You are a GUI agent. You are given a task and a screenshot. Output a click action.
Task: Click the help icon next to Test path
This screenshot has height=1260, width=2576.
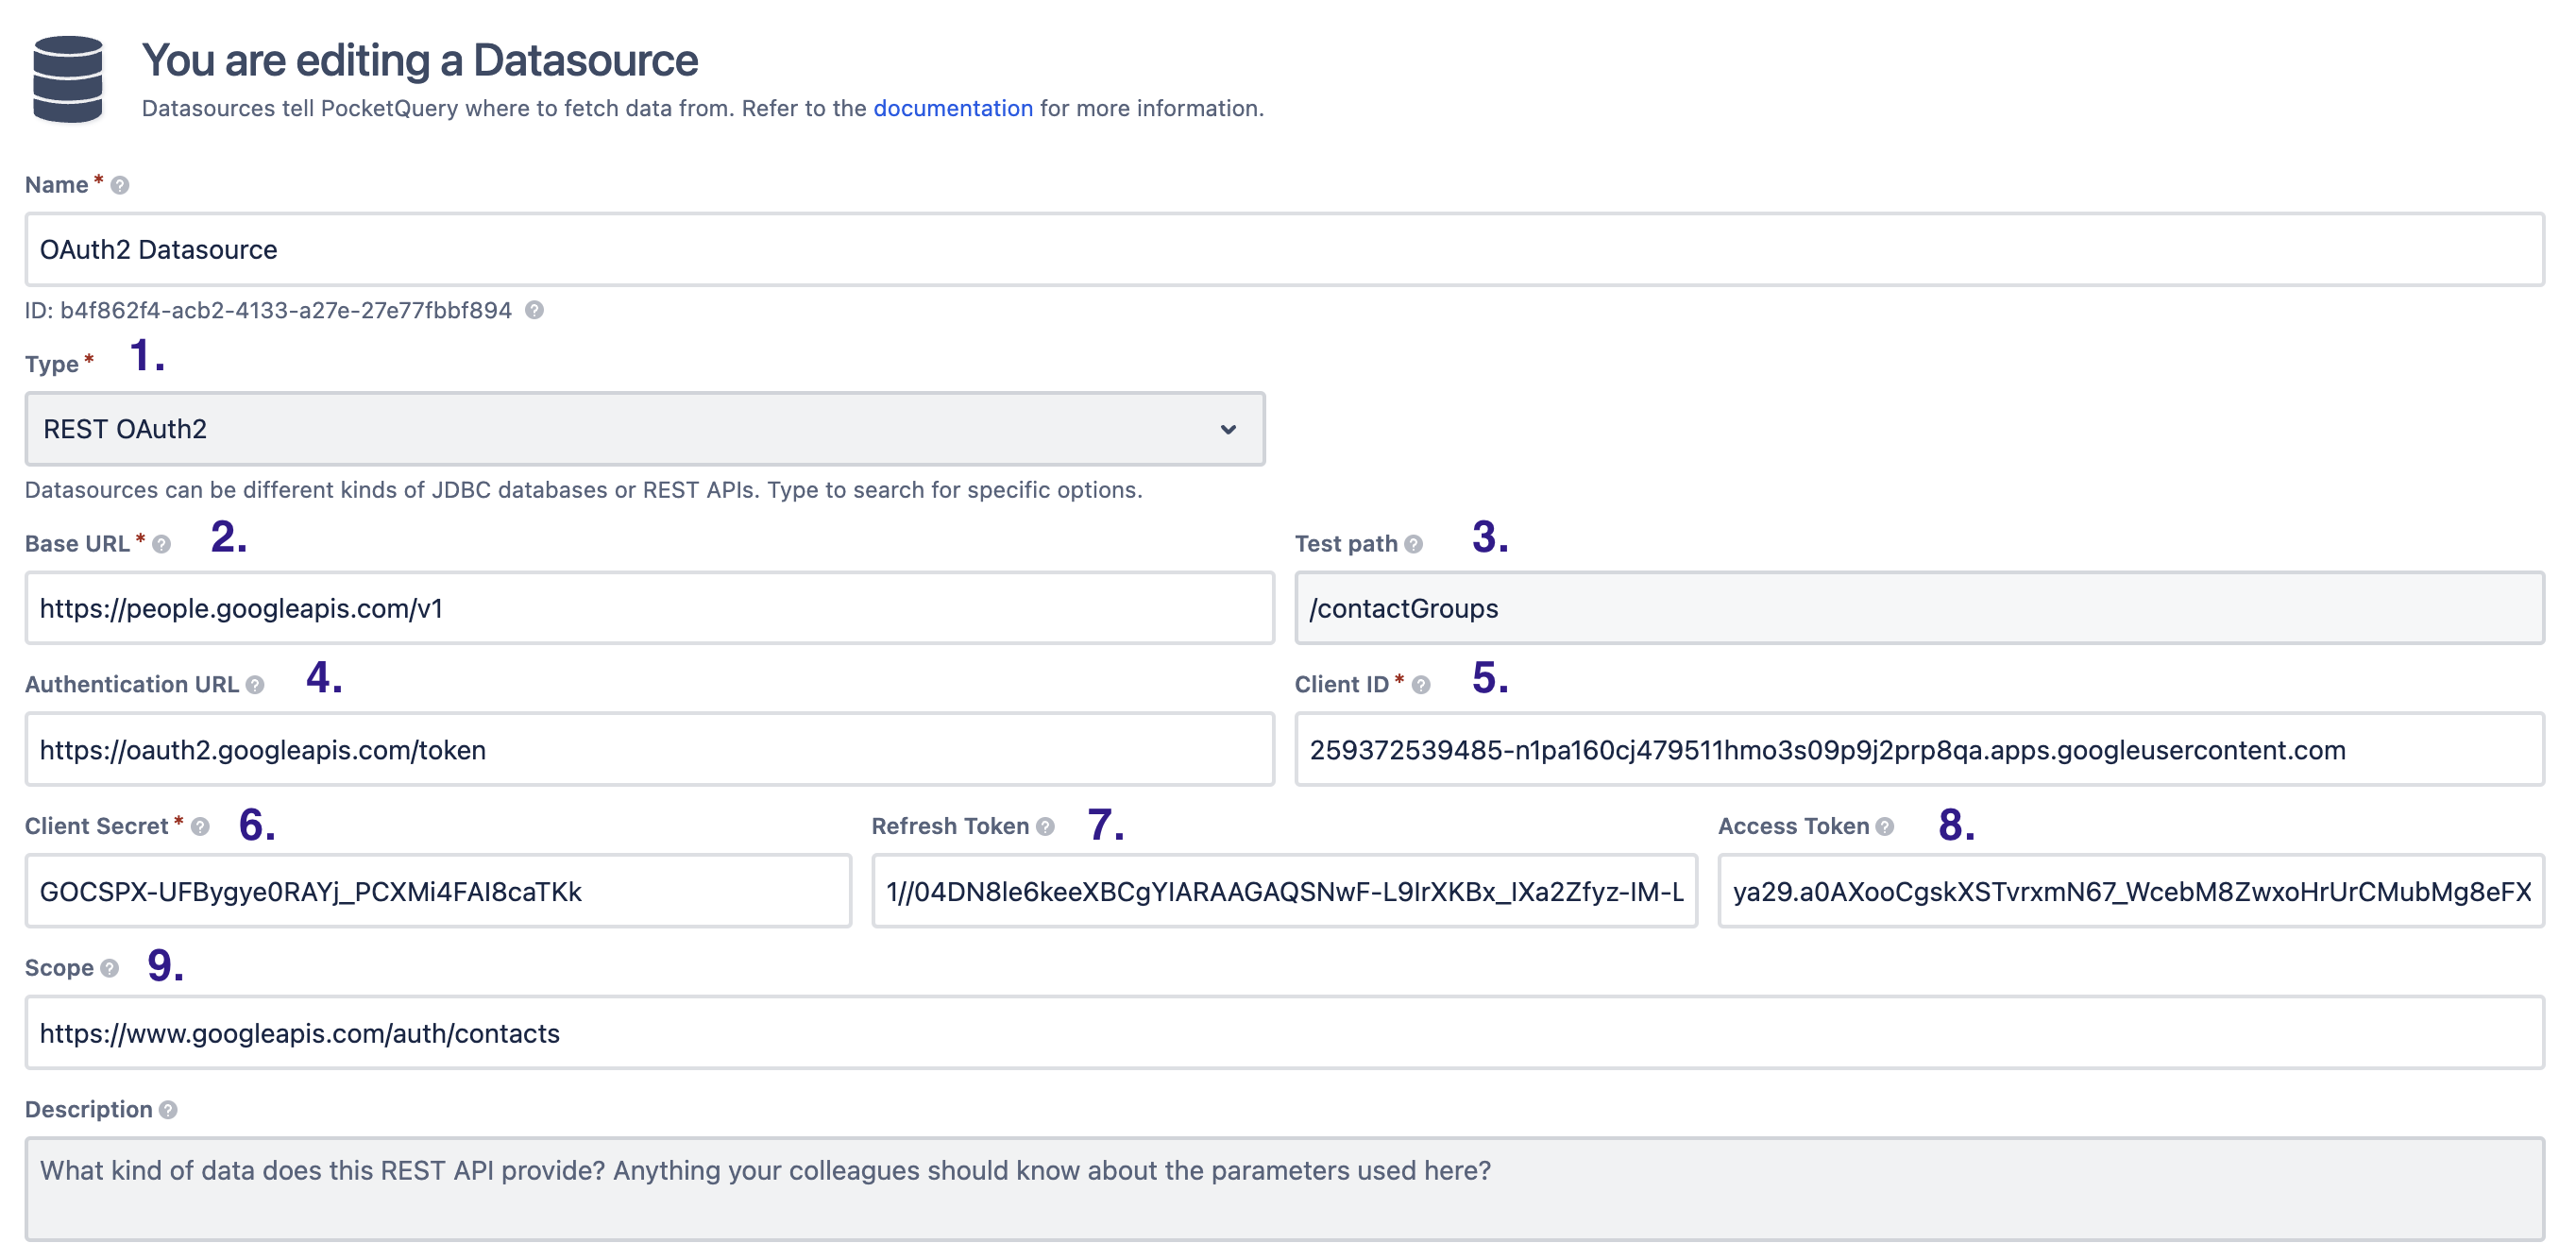click(x=1413, y=544)
